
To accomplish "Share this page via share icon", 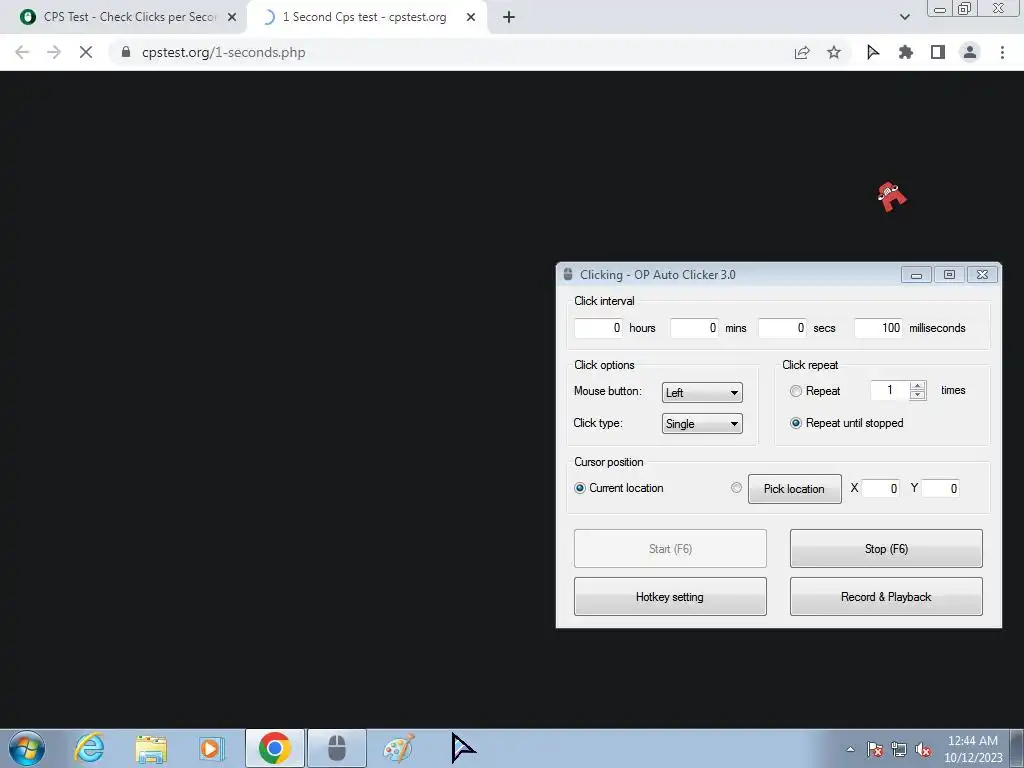I will point(802,52).
